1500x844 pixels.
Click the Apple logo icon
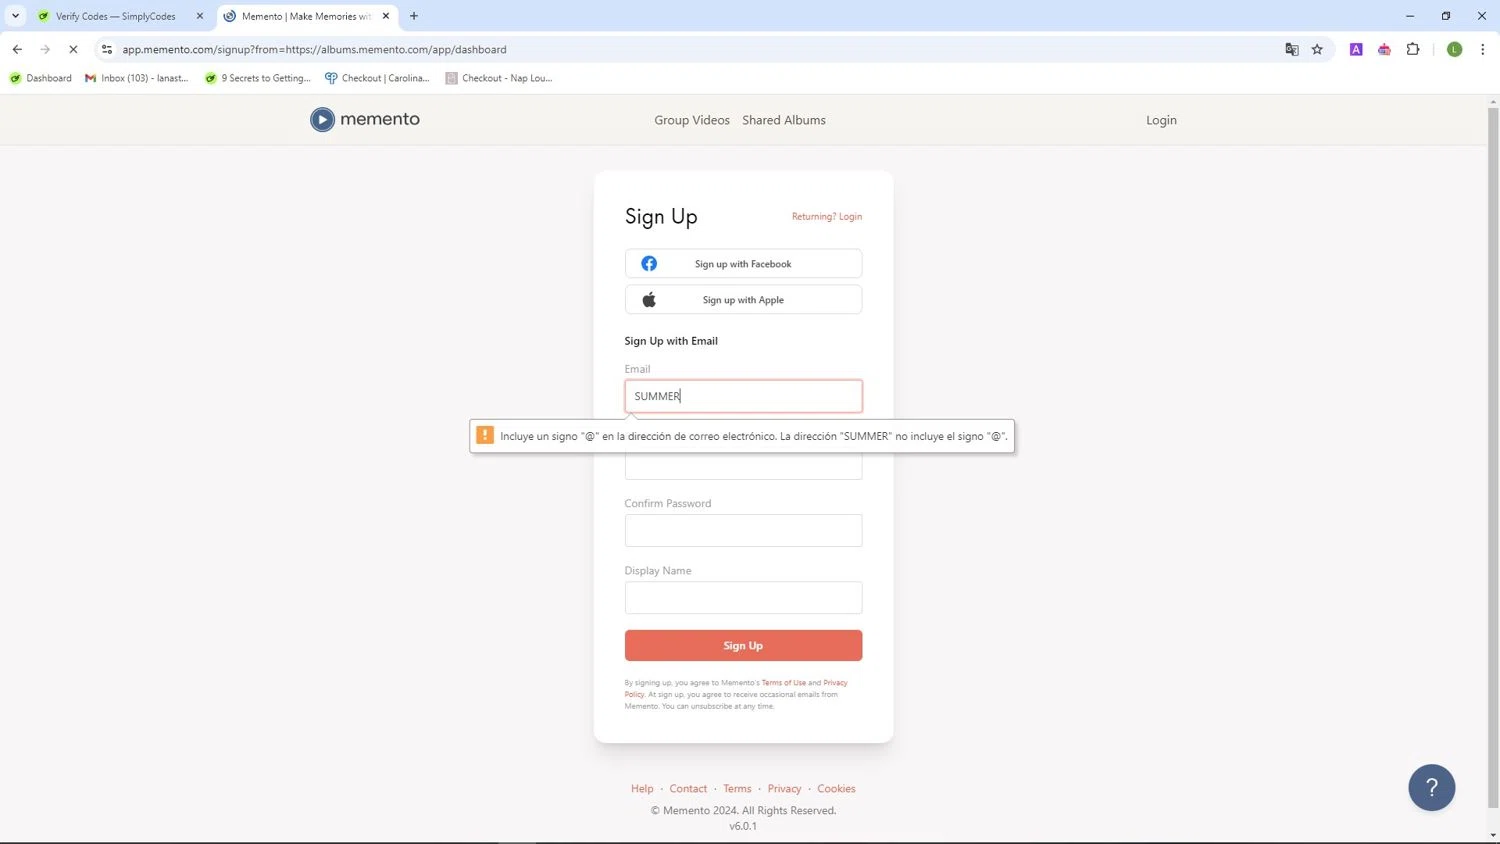pos(649,300)
